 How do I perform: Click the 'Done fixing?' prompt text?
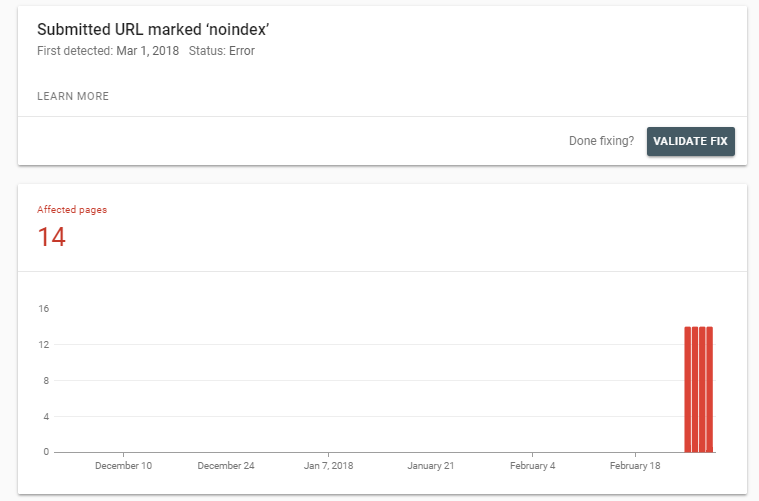click(601, 141)
